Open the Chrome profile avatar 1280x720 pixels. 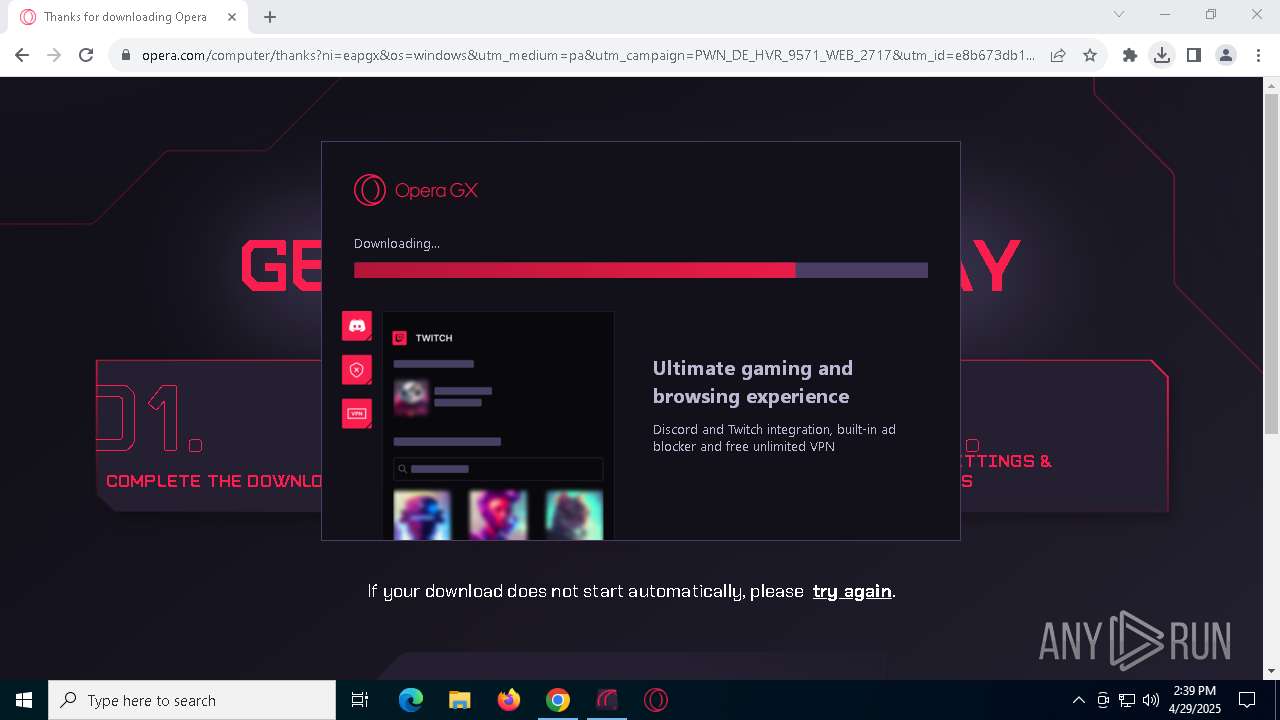pyautogui.click(x=1226, y=56)
